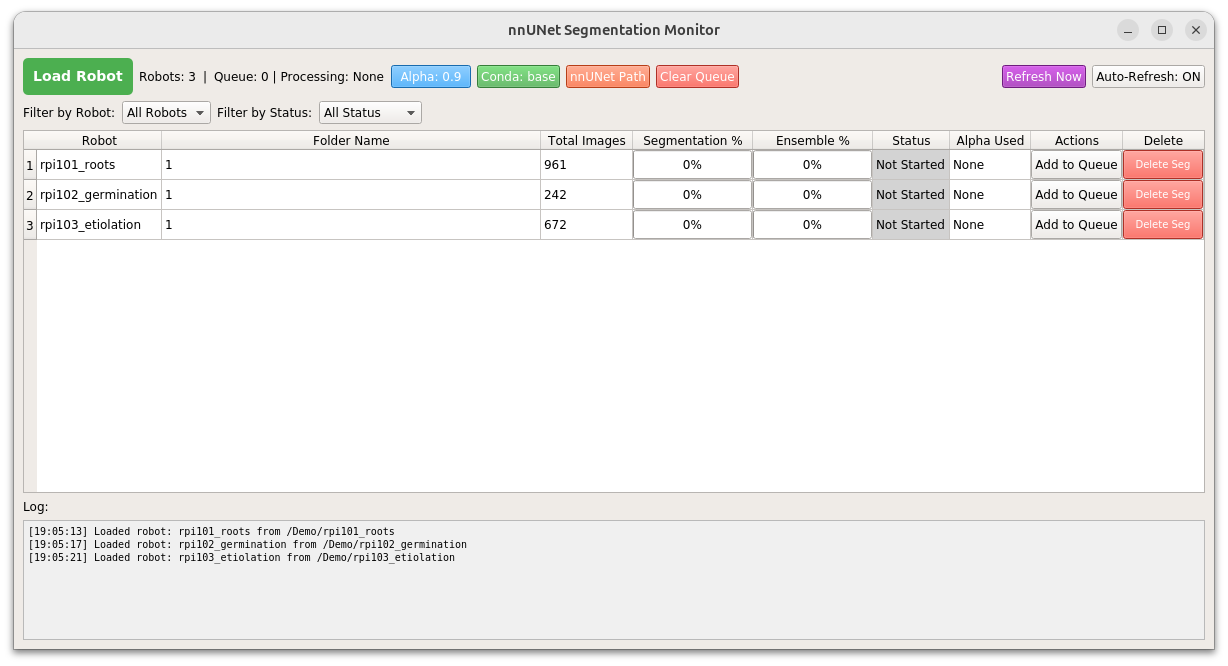Open the Filter by Robot dropdown
The width and height of the screenshot is (1228, 666).
click(x=166, y=112)
